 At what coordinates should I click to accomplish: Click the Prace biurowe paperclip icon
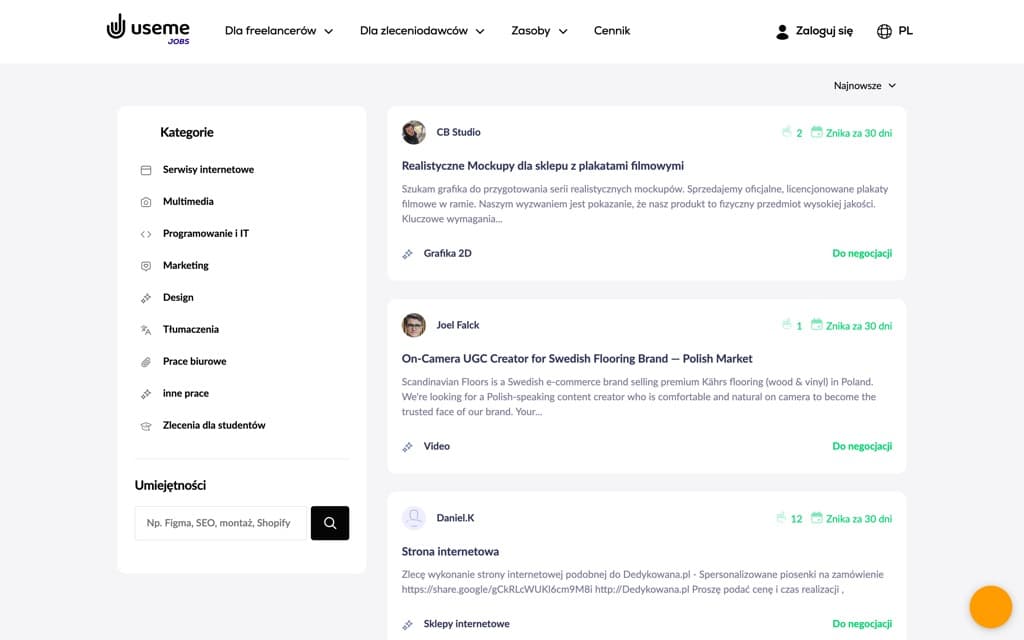pyautogui.click(x=146, y=361)
